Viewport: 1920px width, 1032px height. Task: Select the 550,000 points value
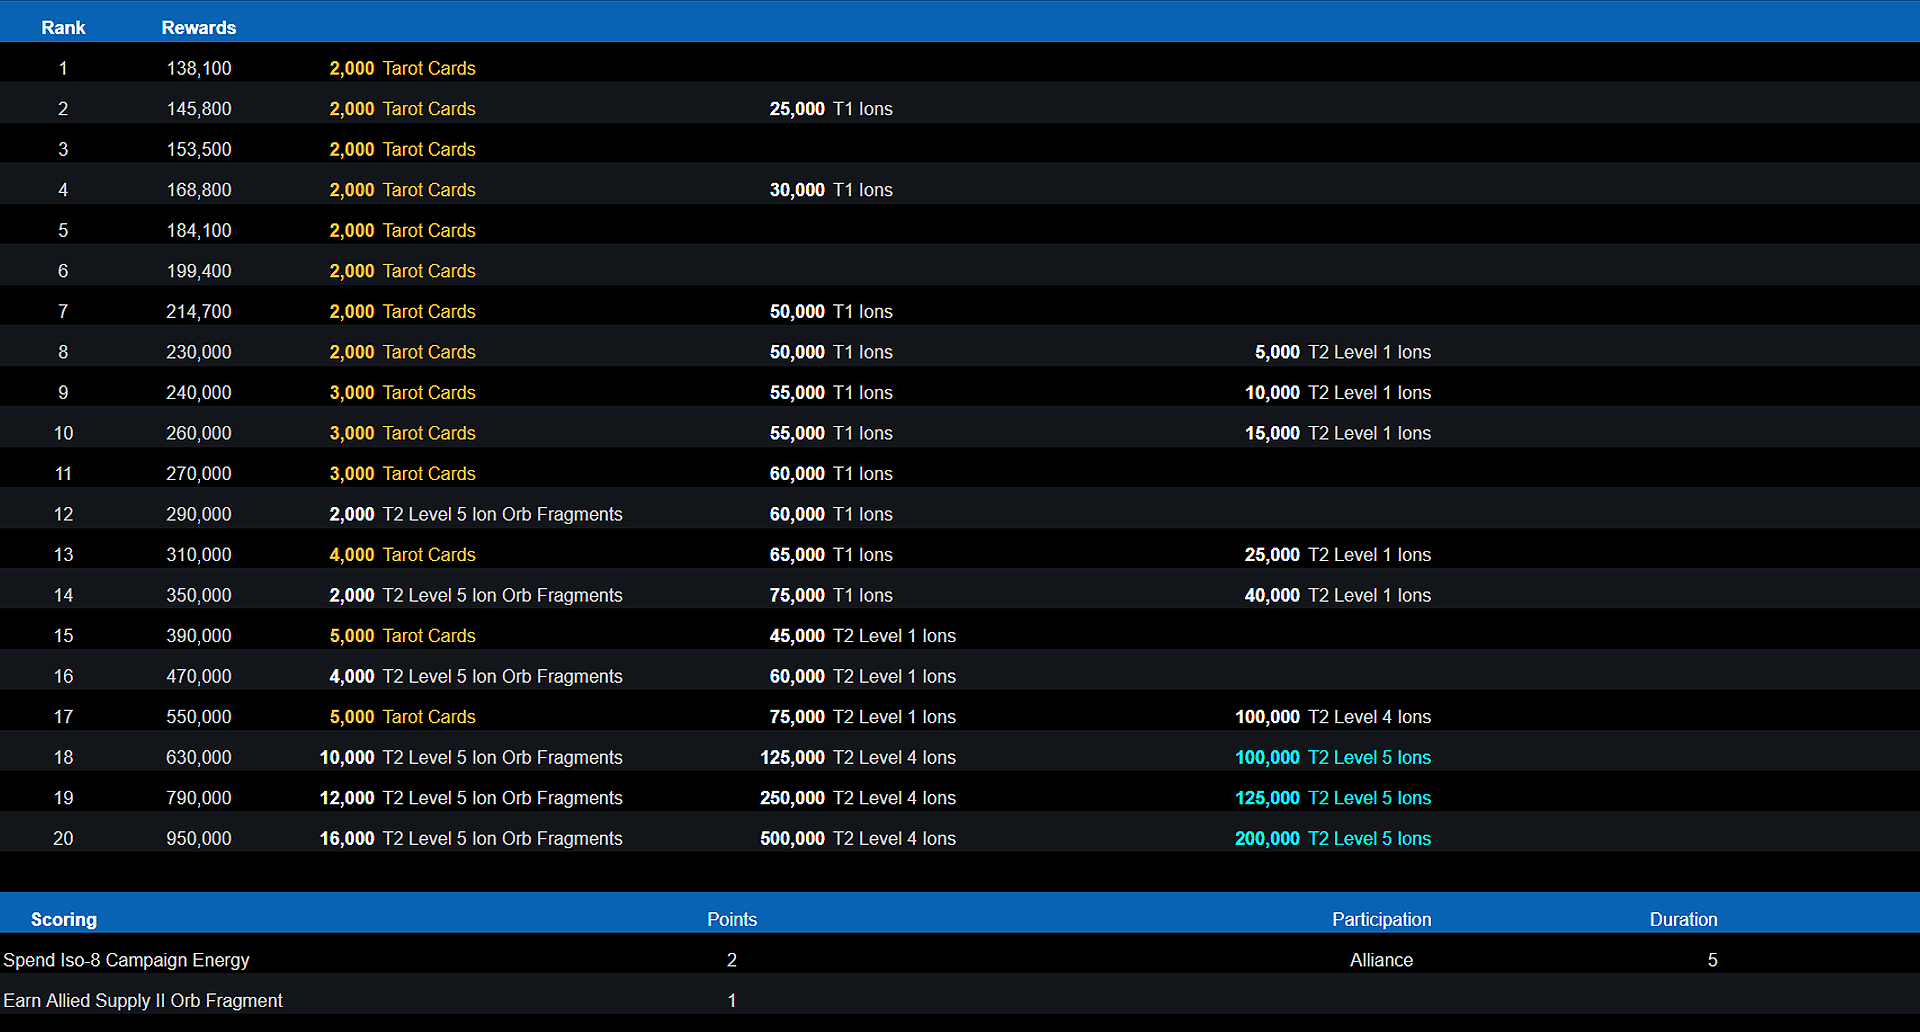[199, 717]
